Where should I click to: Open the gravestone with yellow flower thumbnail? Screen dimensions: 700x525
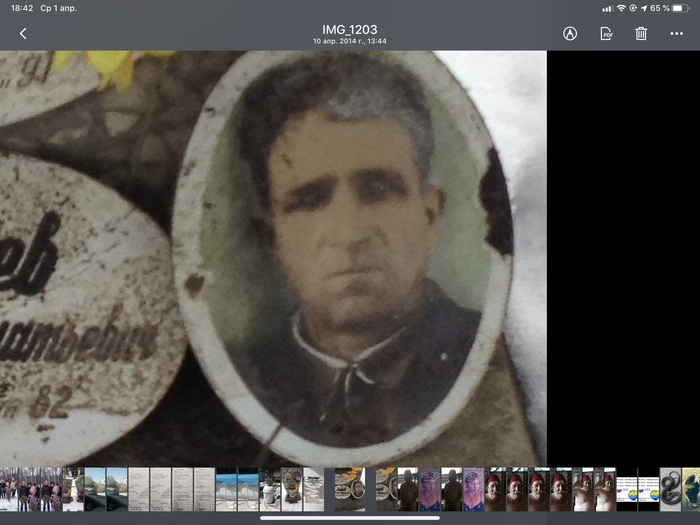tap(292, 489)
